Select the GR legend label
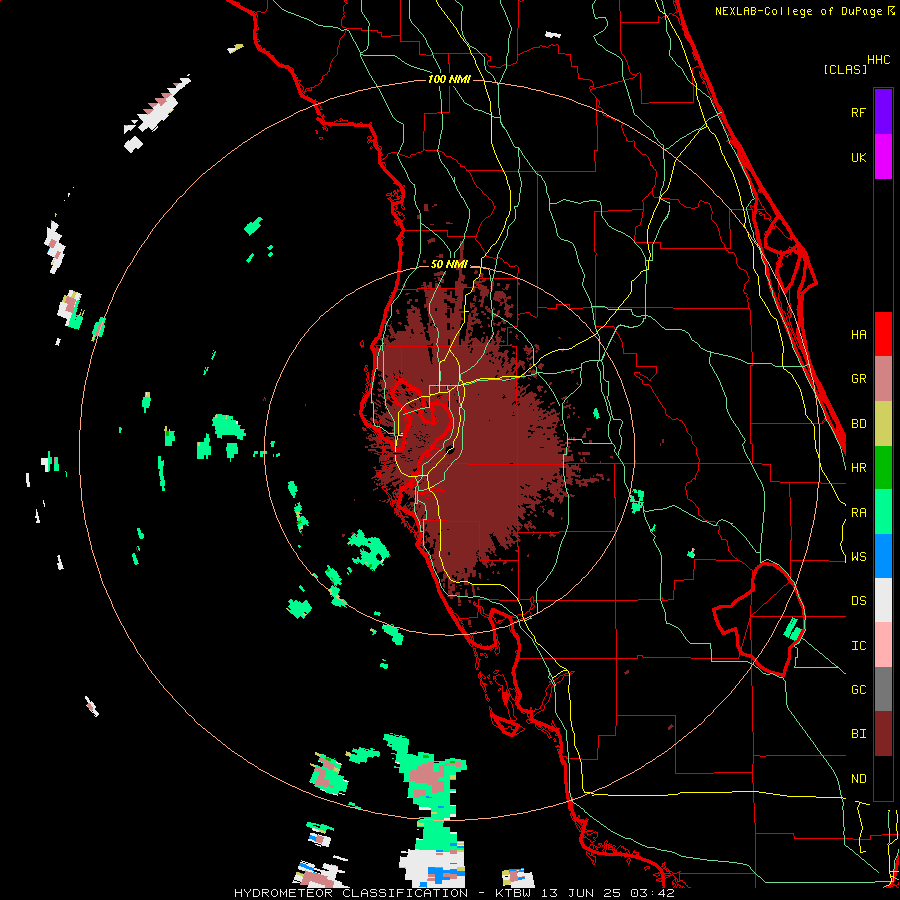 [x=858, y=379]
